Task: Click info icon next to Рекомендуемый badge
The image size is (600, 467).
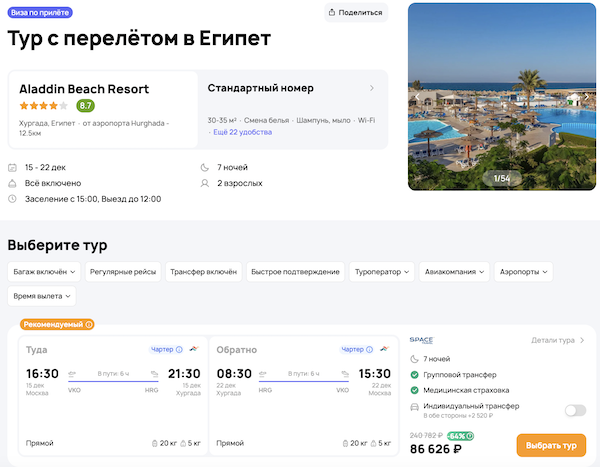Action: [x=89, y=324]
